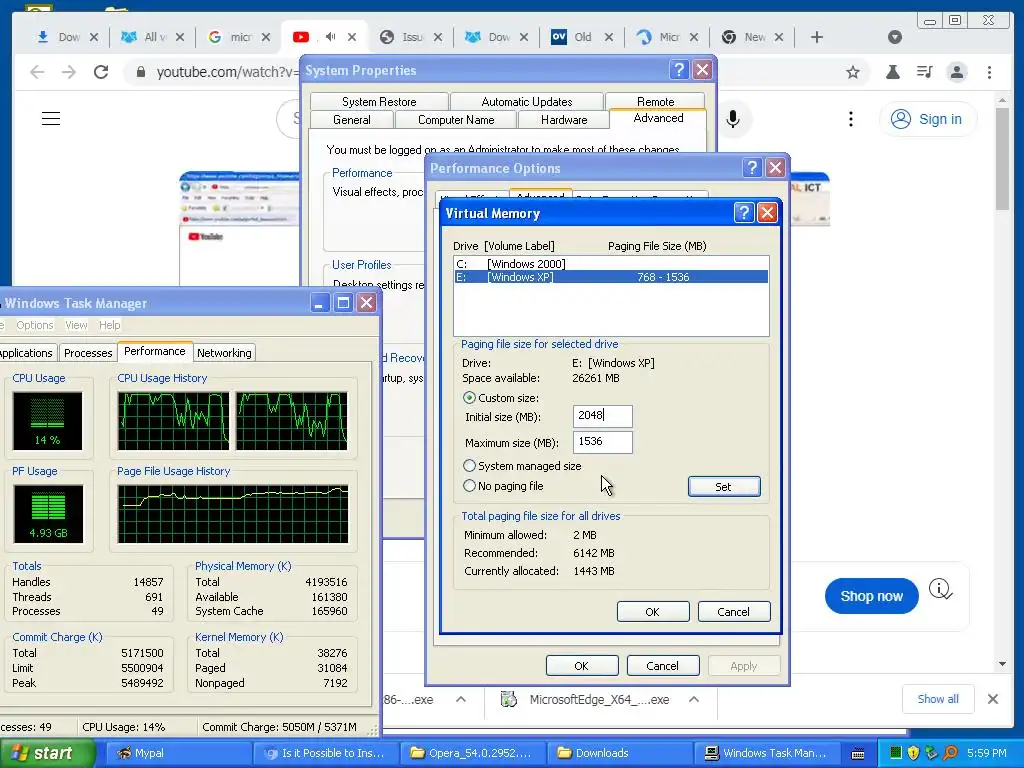The width and height of the screenshot is (1024, 768).
Task: Click Show all downloads button
Action: [x=938, y=699]
